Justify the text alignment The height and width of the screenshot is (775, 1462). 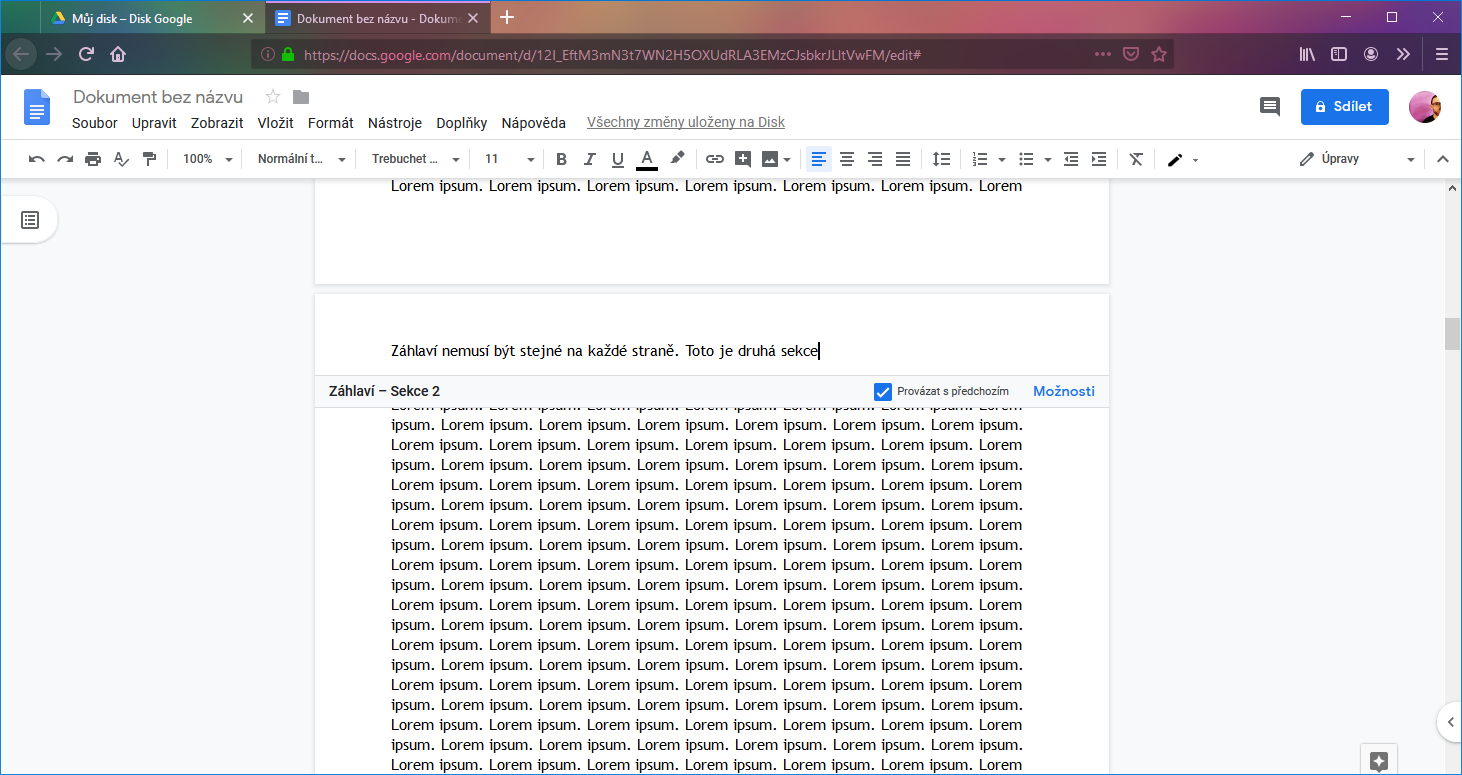point(903,159)
